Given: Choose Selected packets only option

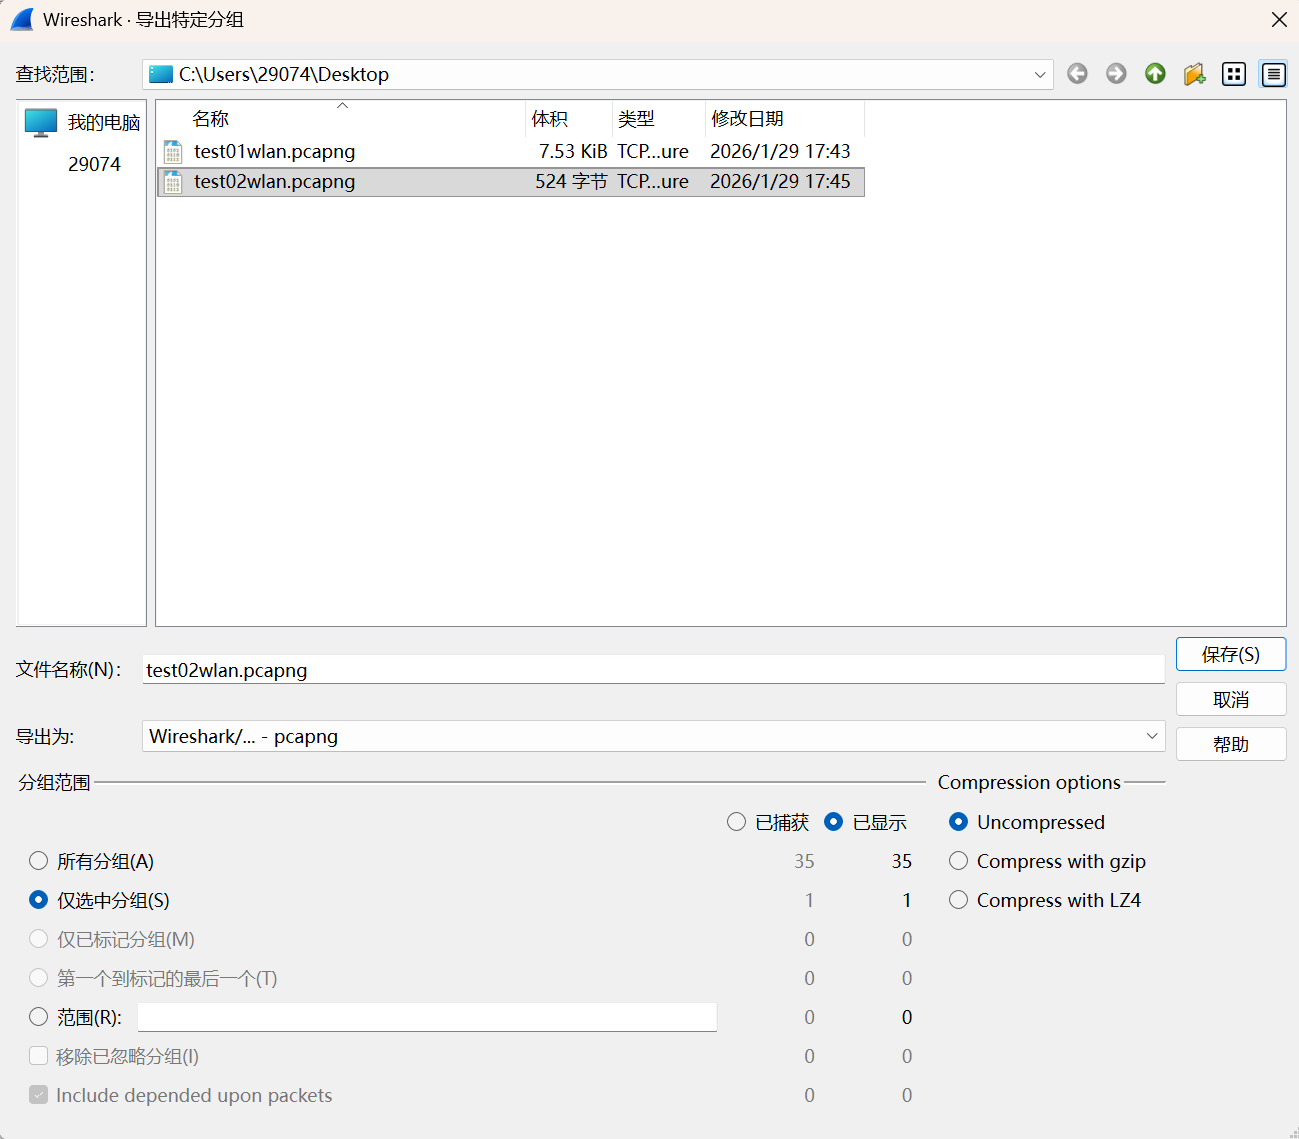Looking at the screenshot, I should point(39,900).
